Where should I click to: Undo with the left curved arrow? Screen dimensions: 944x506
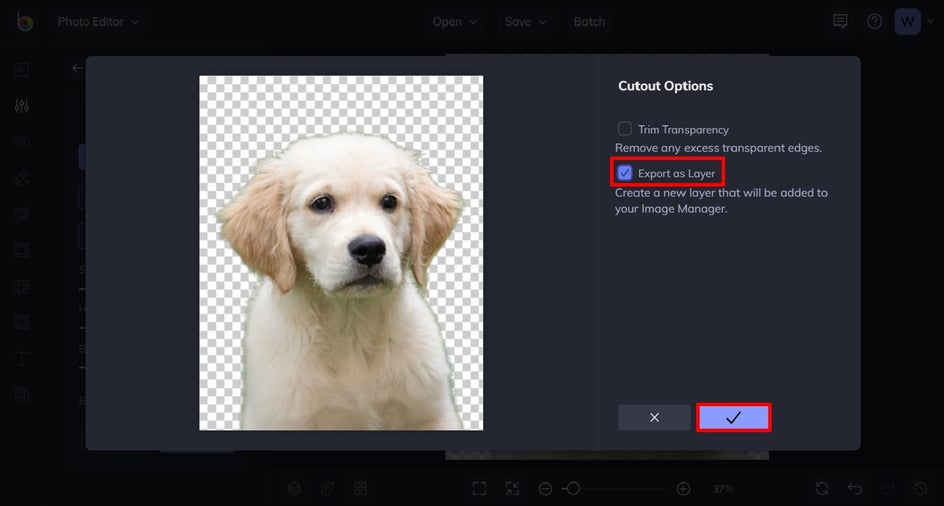[x=855, y=488]
